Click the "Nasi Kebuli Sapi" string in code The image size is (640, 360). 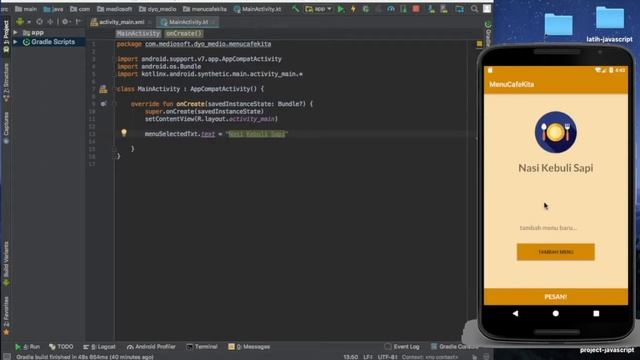tap(256, 134)
